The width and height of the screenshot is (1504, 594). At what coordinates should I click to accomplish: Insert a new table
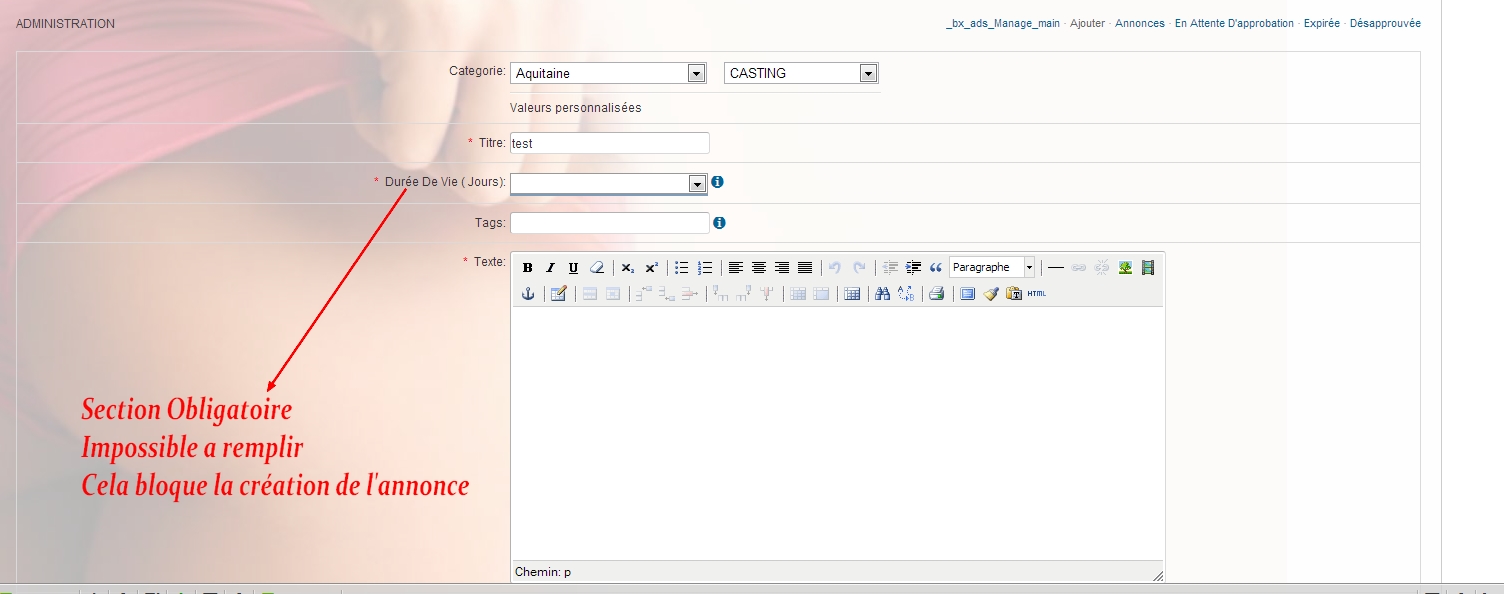(x=851, y=294)
